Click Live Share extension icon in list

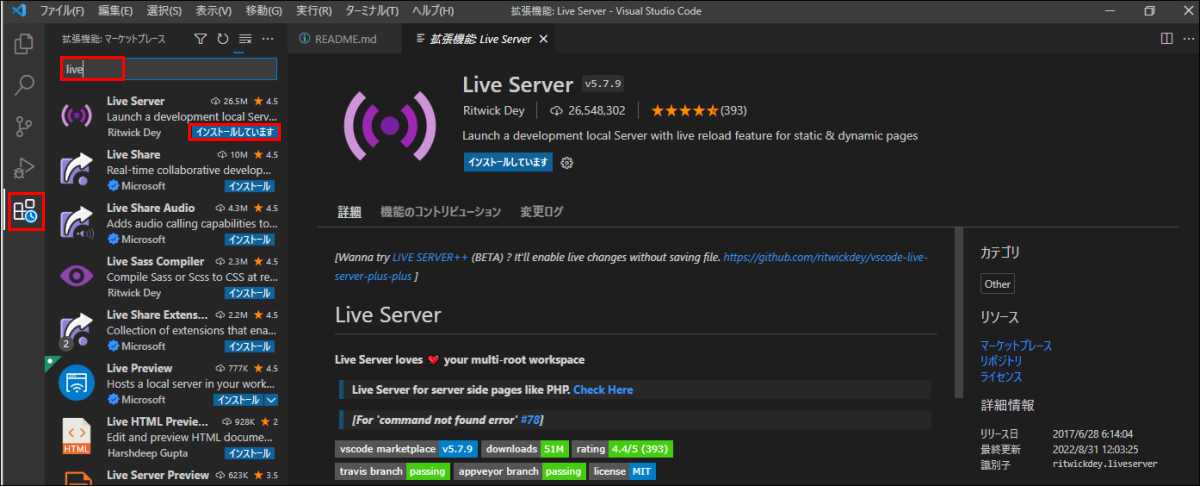pos(77,170)
